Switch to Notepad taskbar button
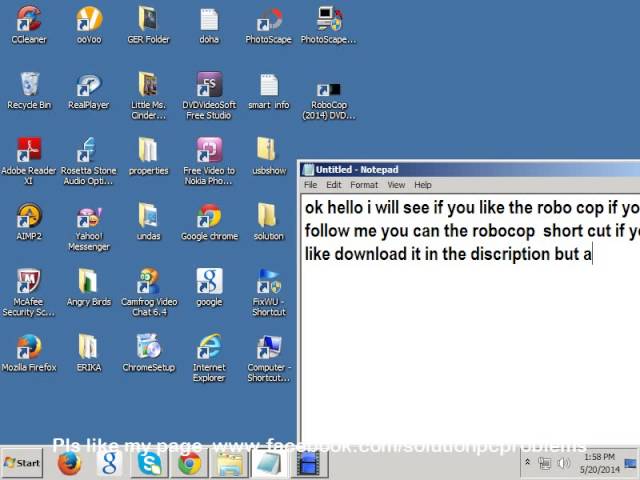This screenshot has width=640, height=480. 269,463
